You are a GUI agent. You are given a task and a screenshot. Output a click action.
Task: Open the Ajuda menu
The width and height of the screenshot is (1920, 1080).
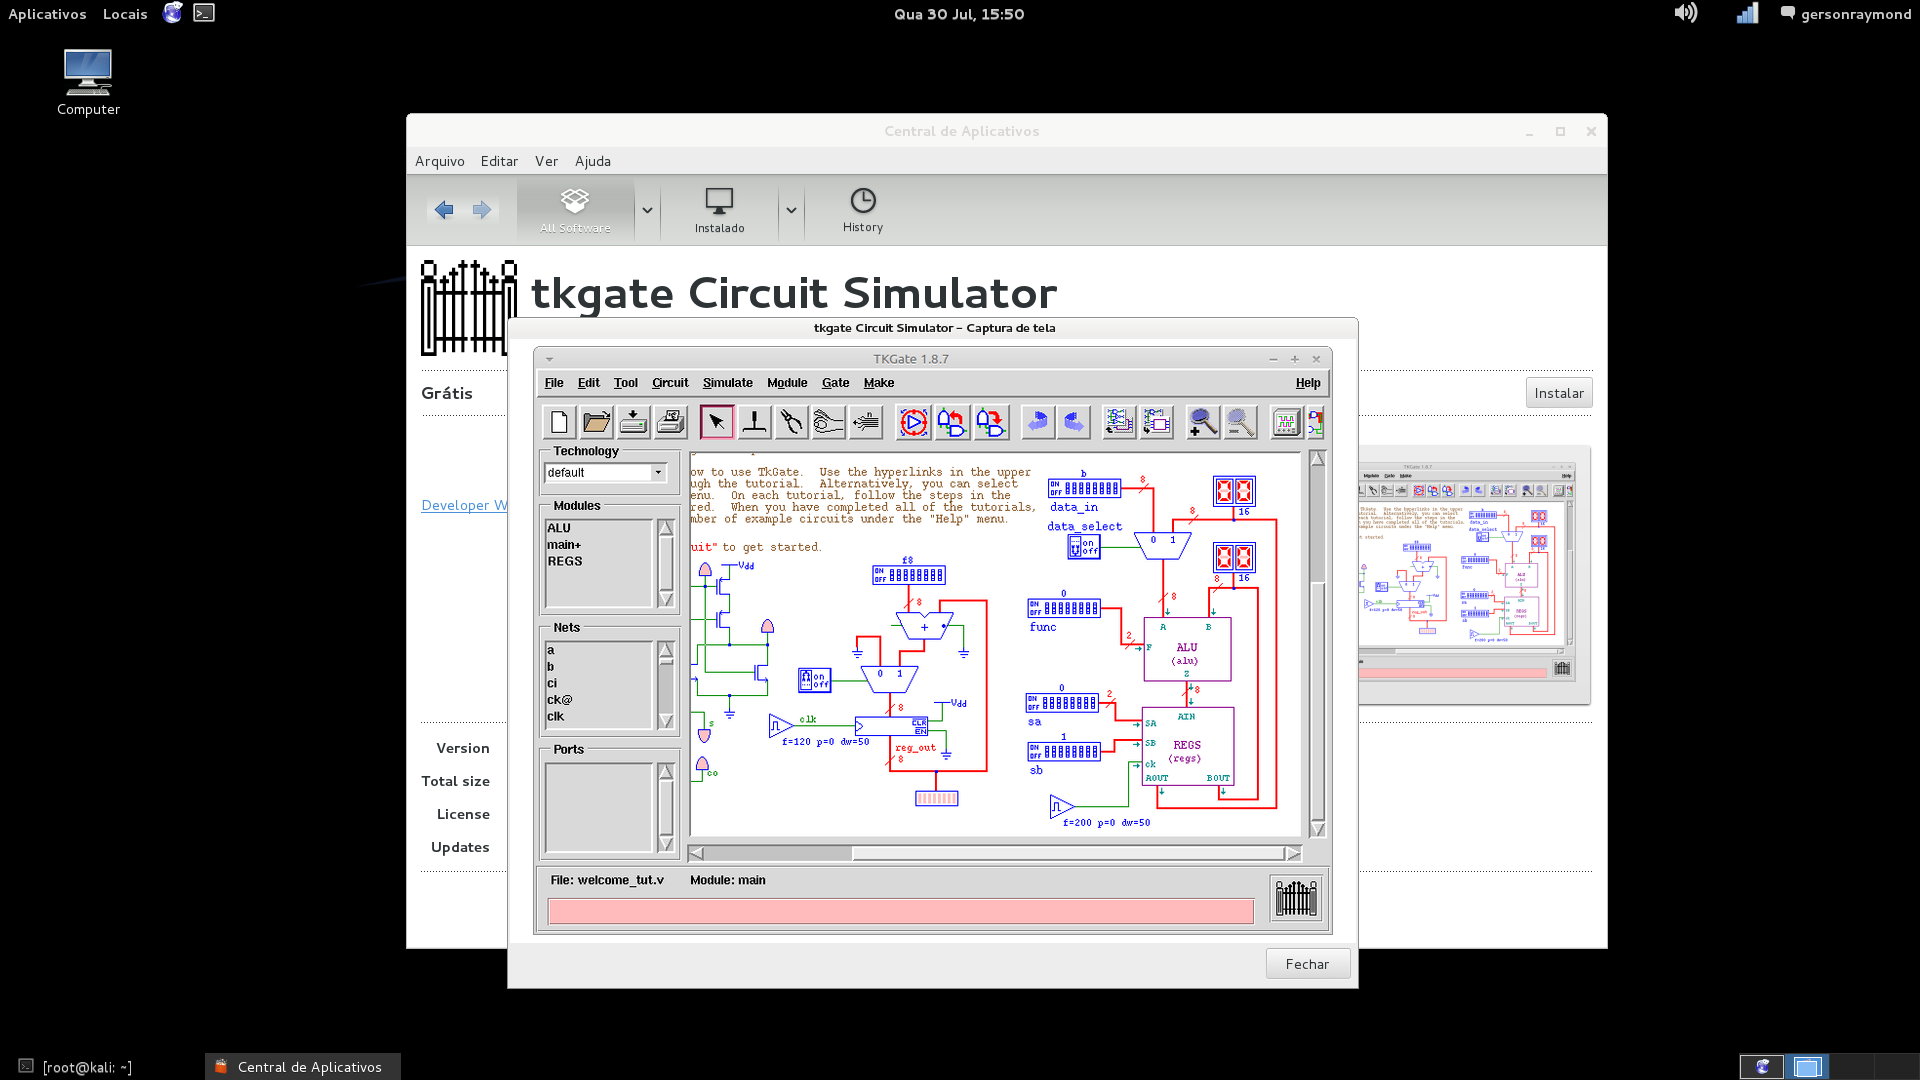pos(593,161)
